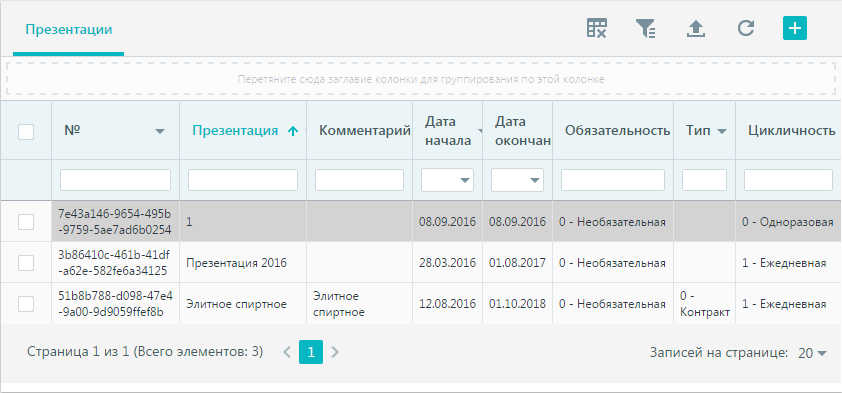Click the end date 01.08.2017
This screenshot has width=842, height=393.
pos(517,263)
